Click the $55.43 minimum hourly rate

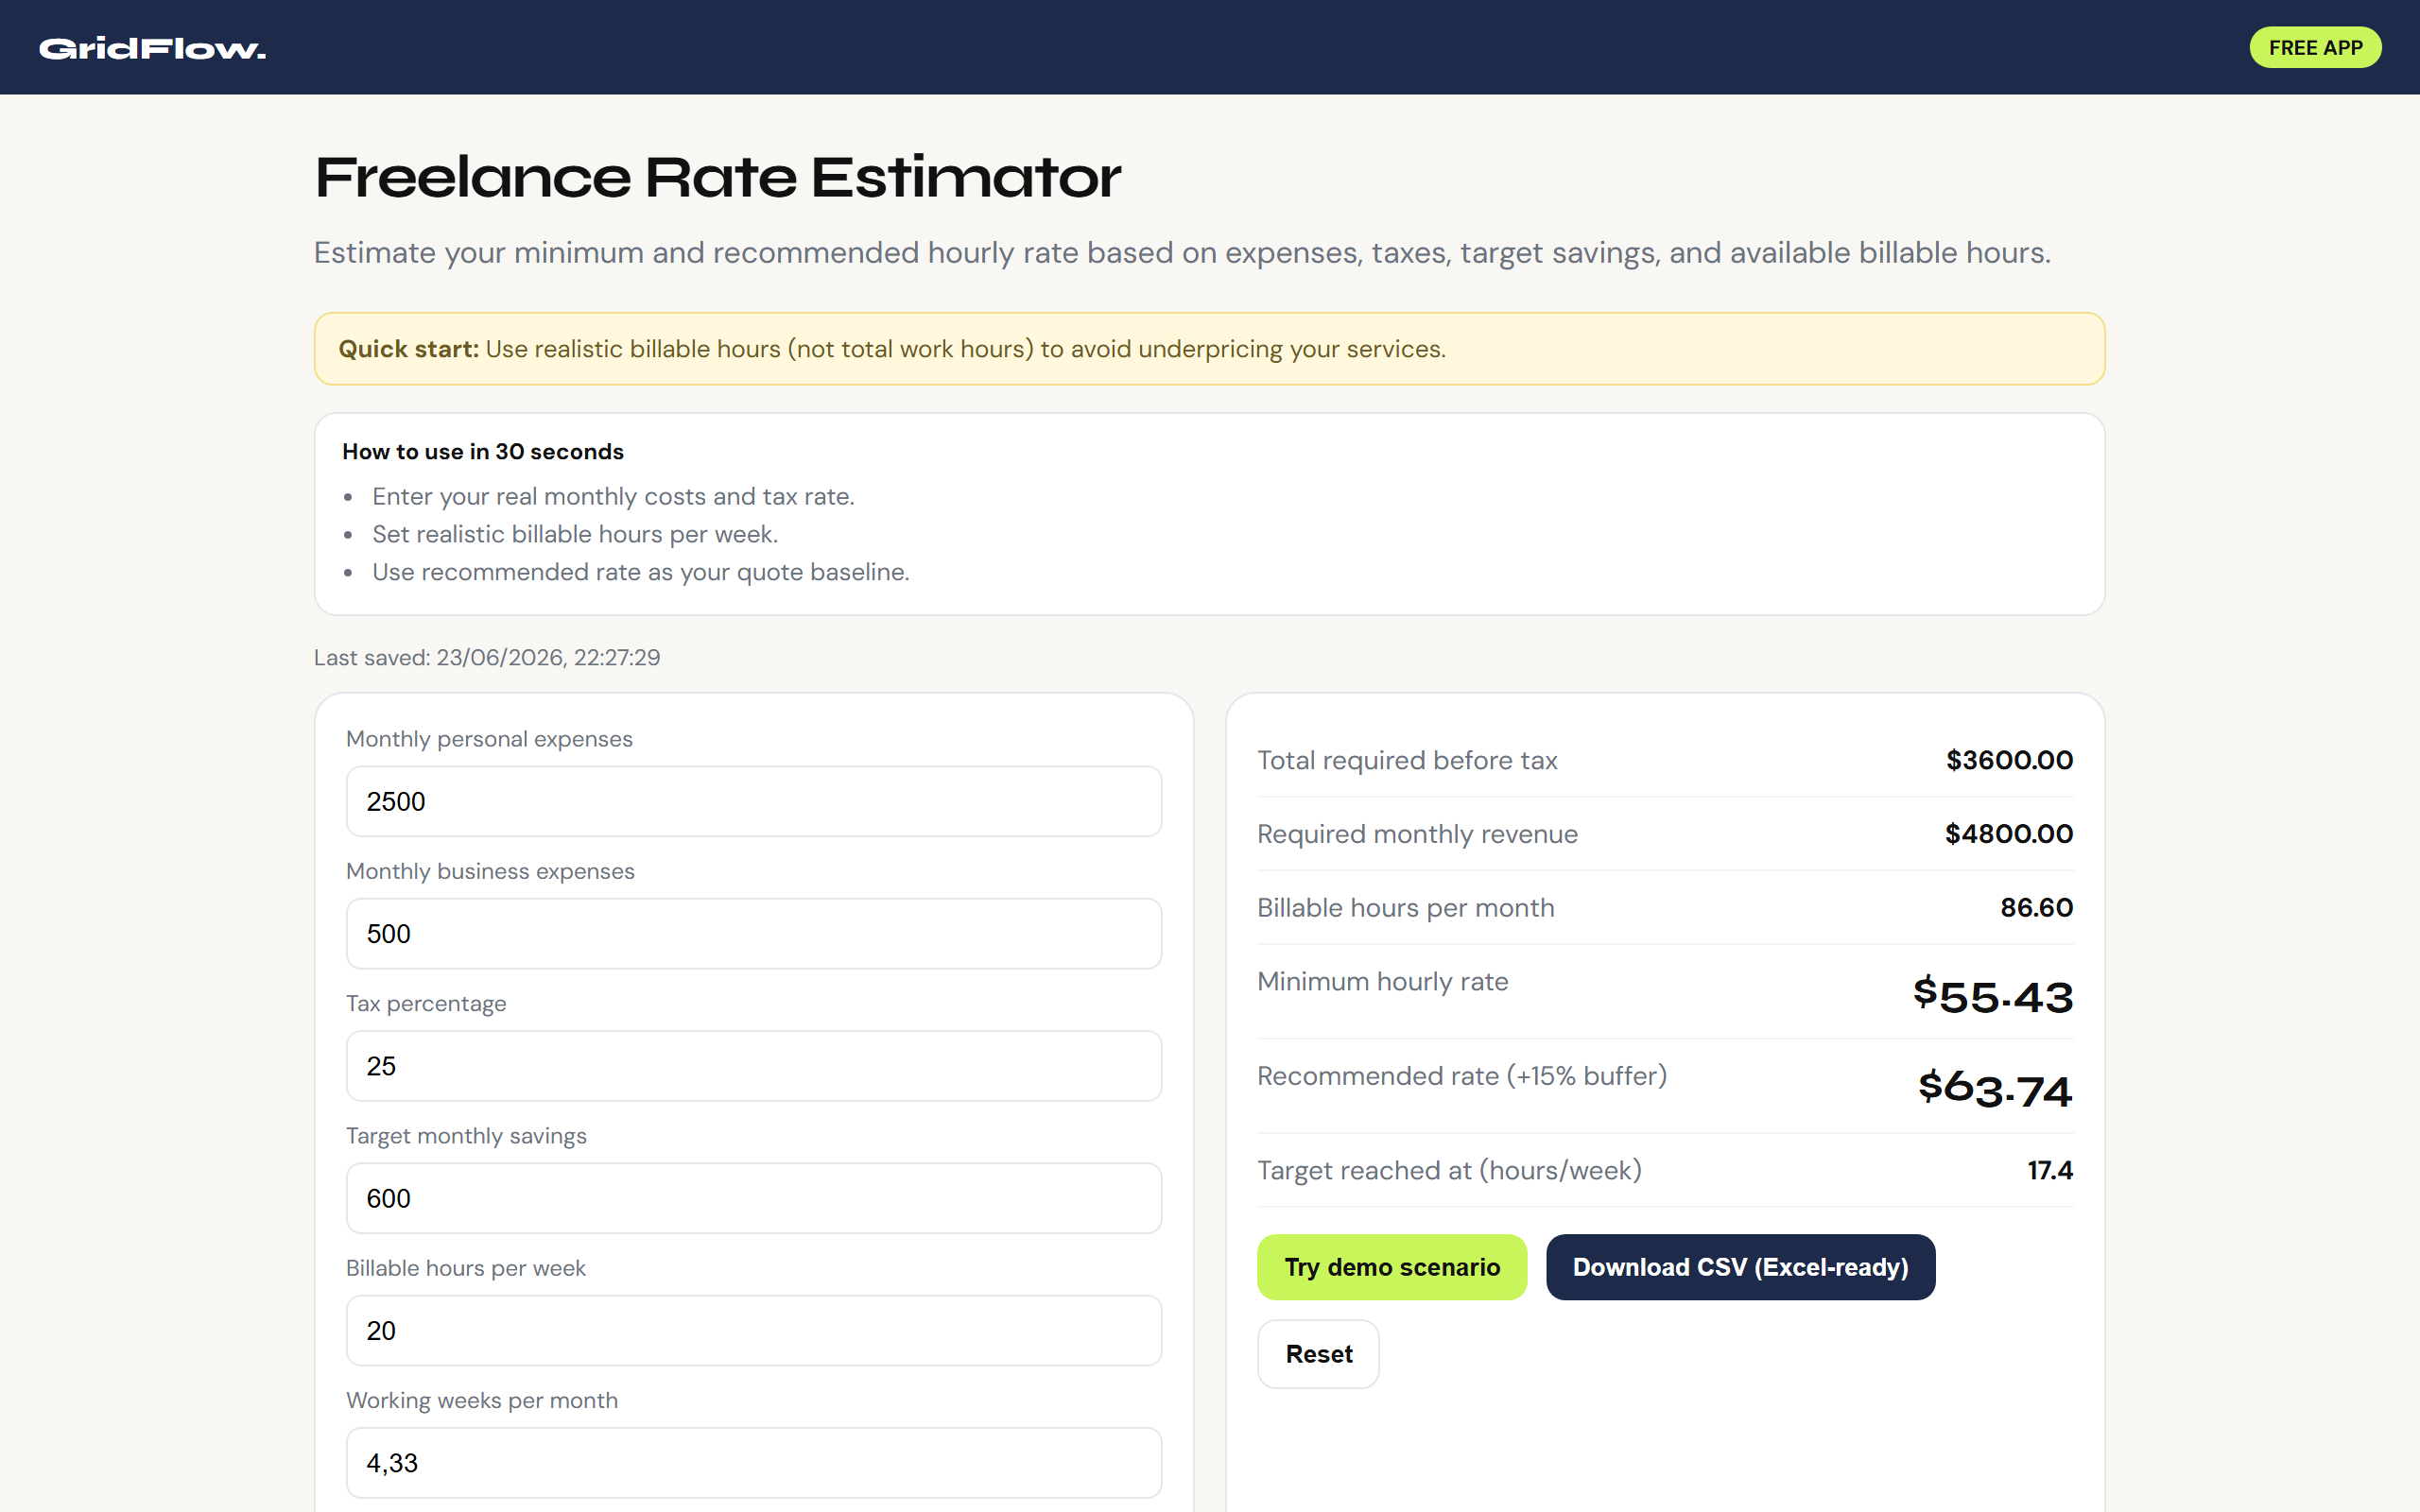[x=1993, y=996]
